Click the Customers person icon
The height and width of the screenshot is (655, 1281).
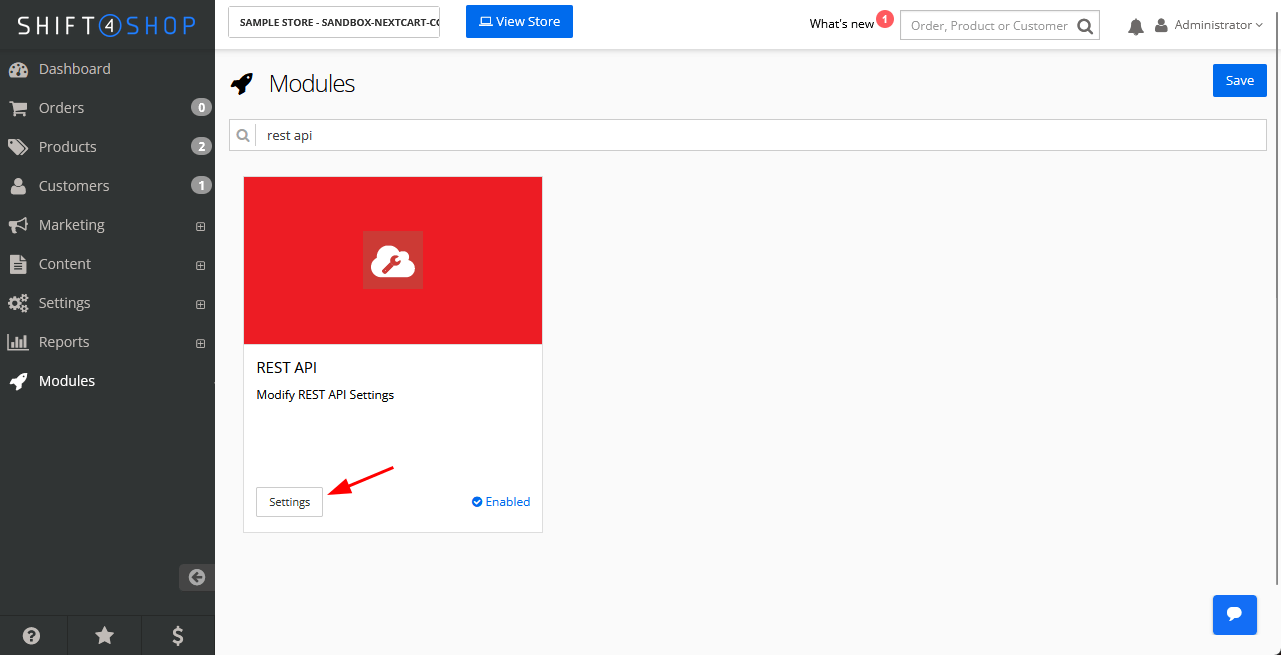18,186
